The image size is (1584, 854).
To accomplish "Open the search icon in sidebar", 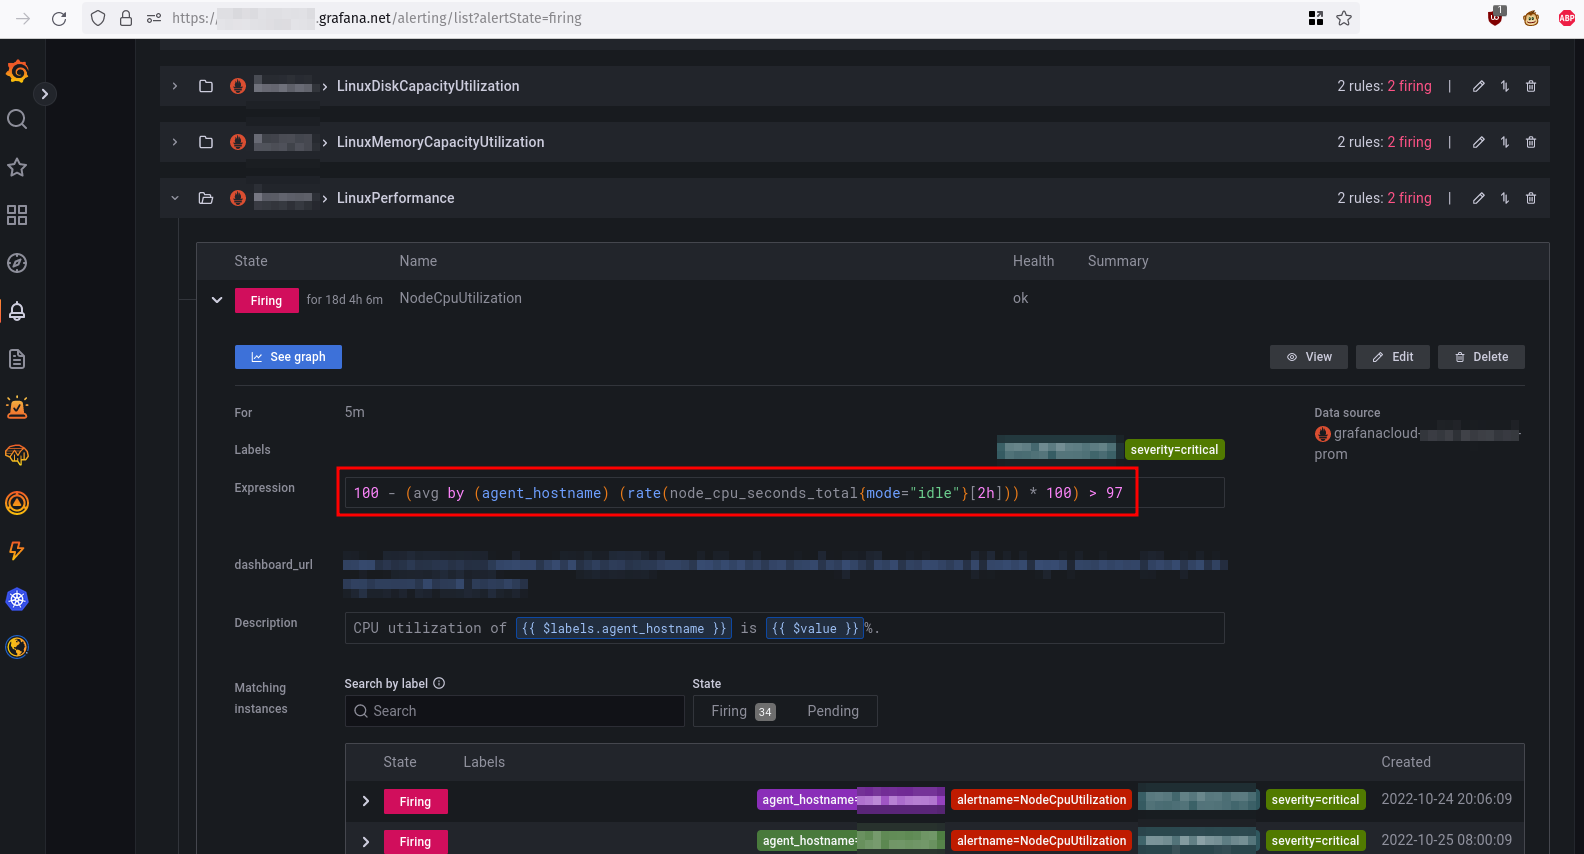I will point(17,119).
